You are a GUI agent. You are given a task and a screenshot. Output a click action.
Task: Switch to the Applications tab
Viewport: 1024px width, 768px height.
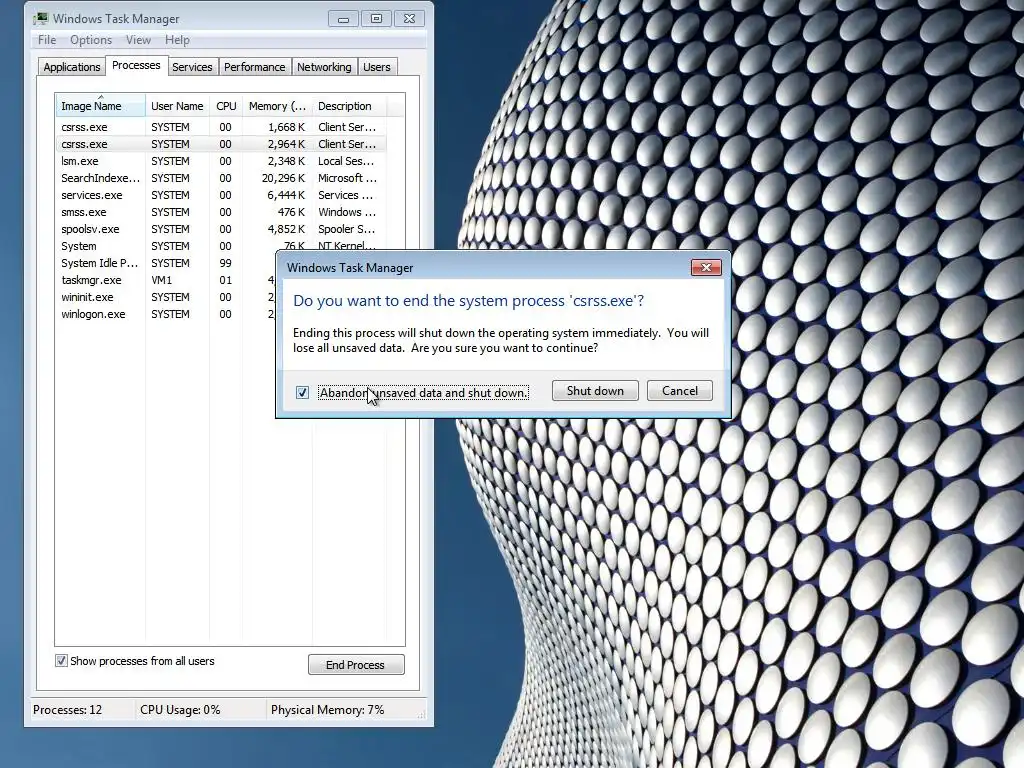click(x=72, y=67)
